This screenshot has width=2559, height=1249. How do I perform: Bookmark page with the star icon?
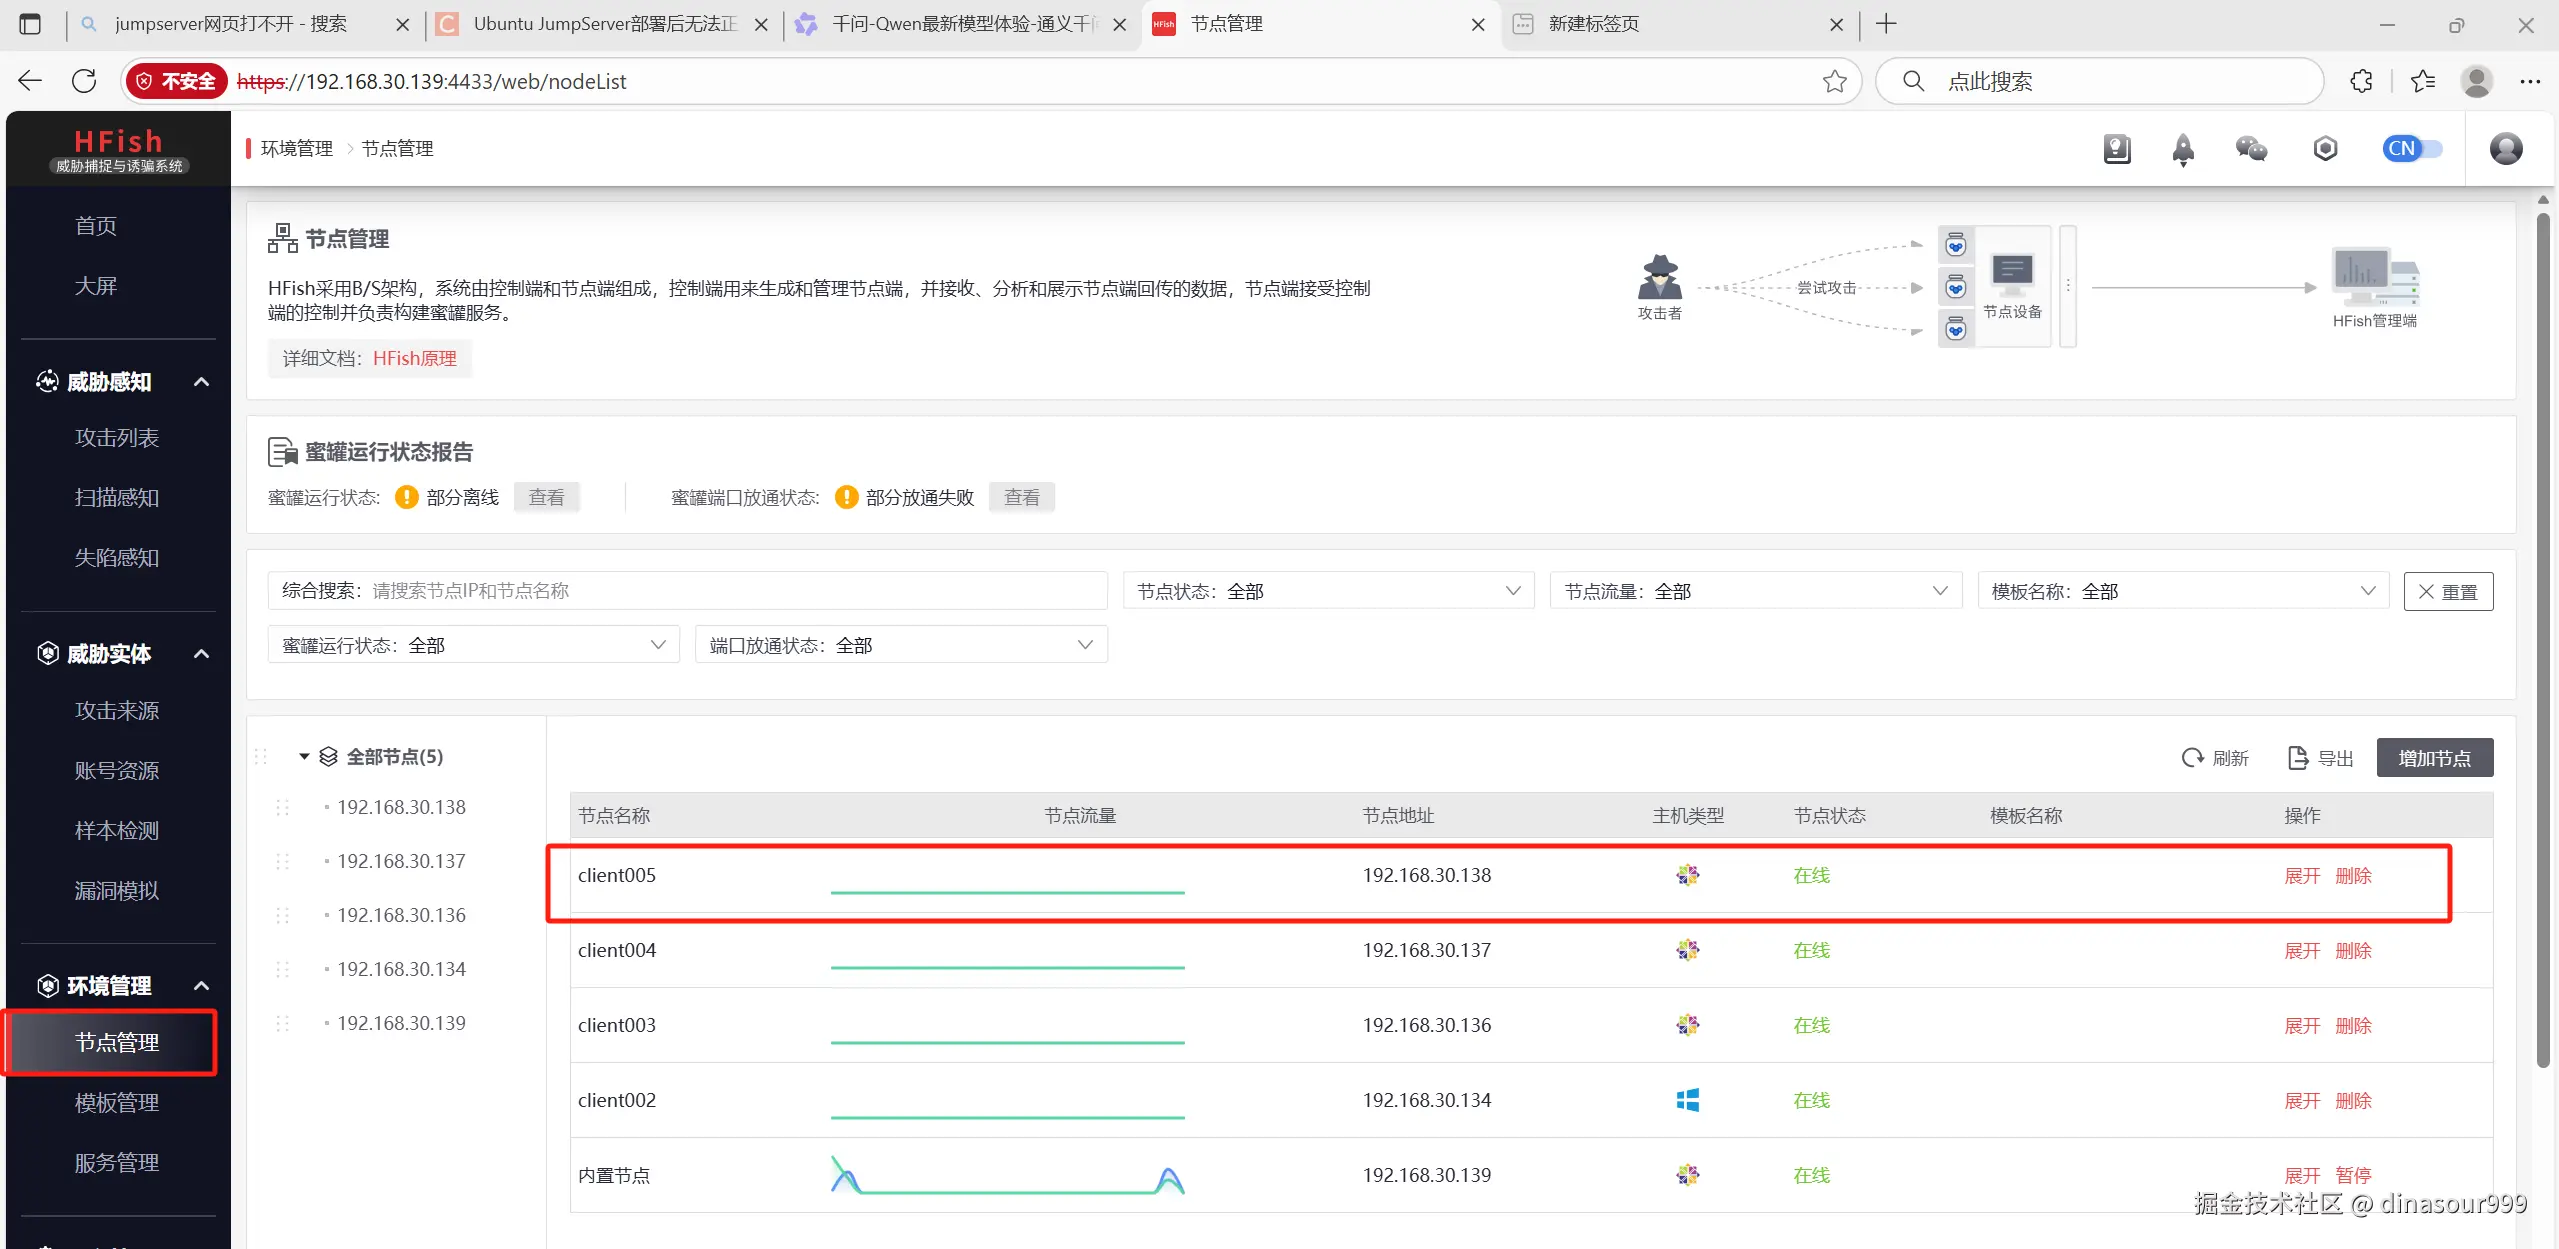[1834, 81]
